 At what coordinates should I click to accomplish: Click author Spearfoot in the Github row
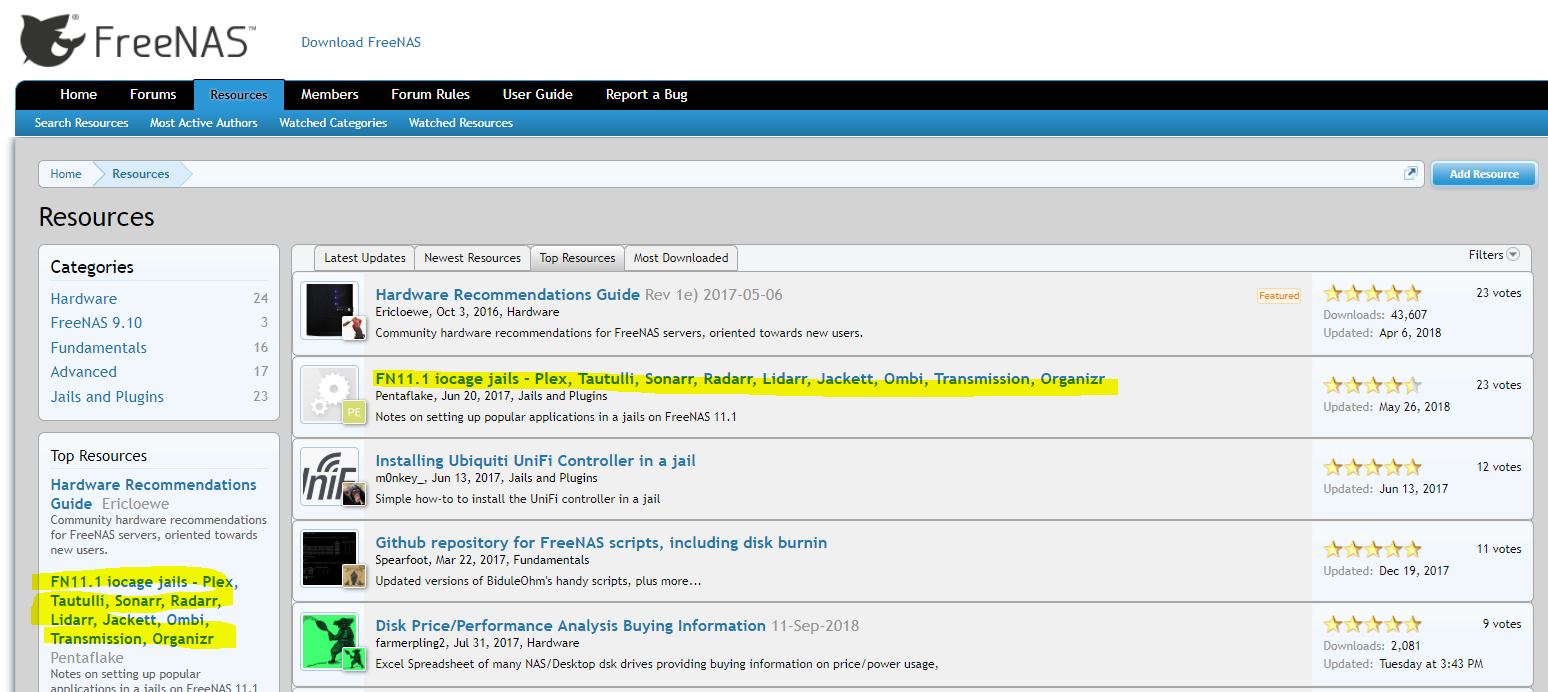coord(402,560)
